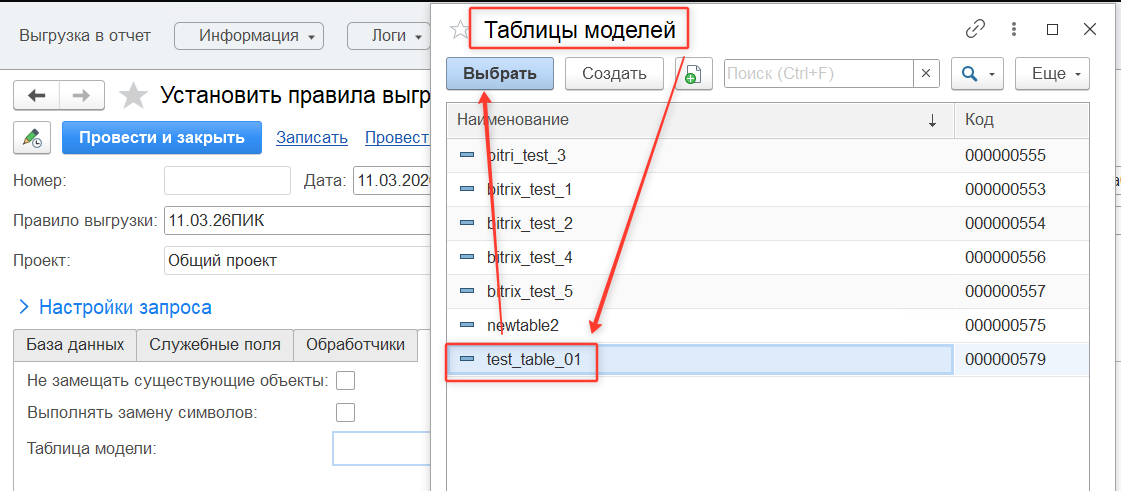Click the Записать link

point(312,138)
